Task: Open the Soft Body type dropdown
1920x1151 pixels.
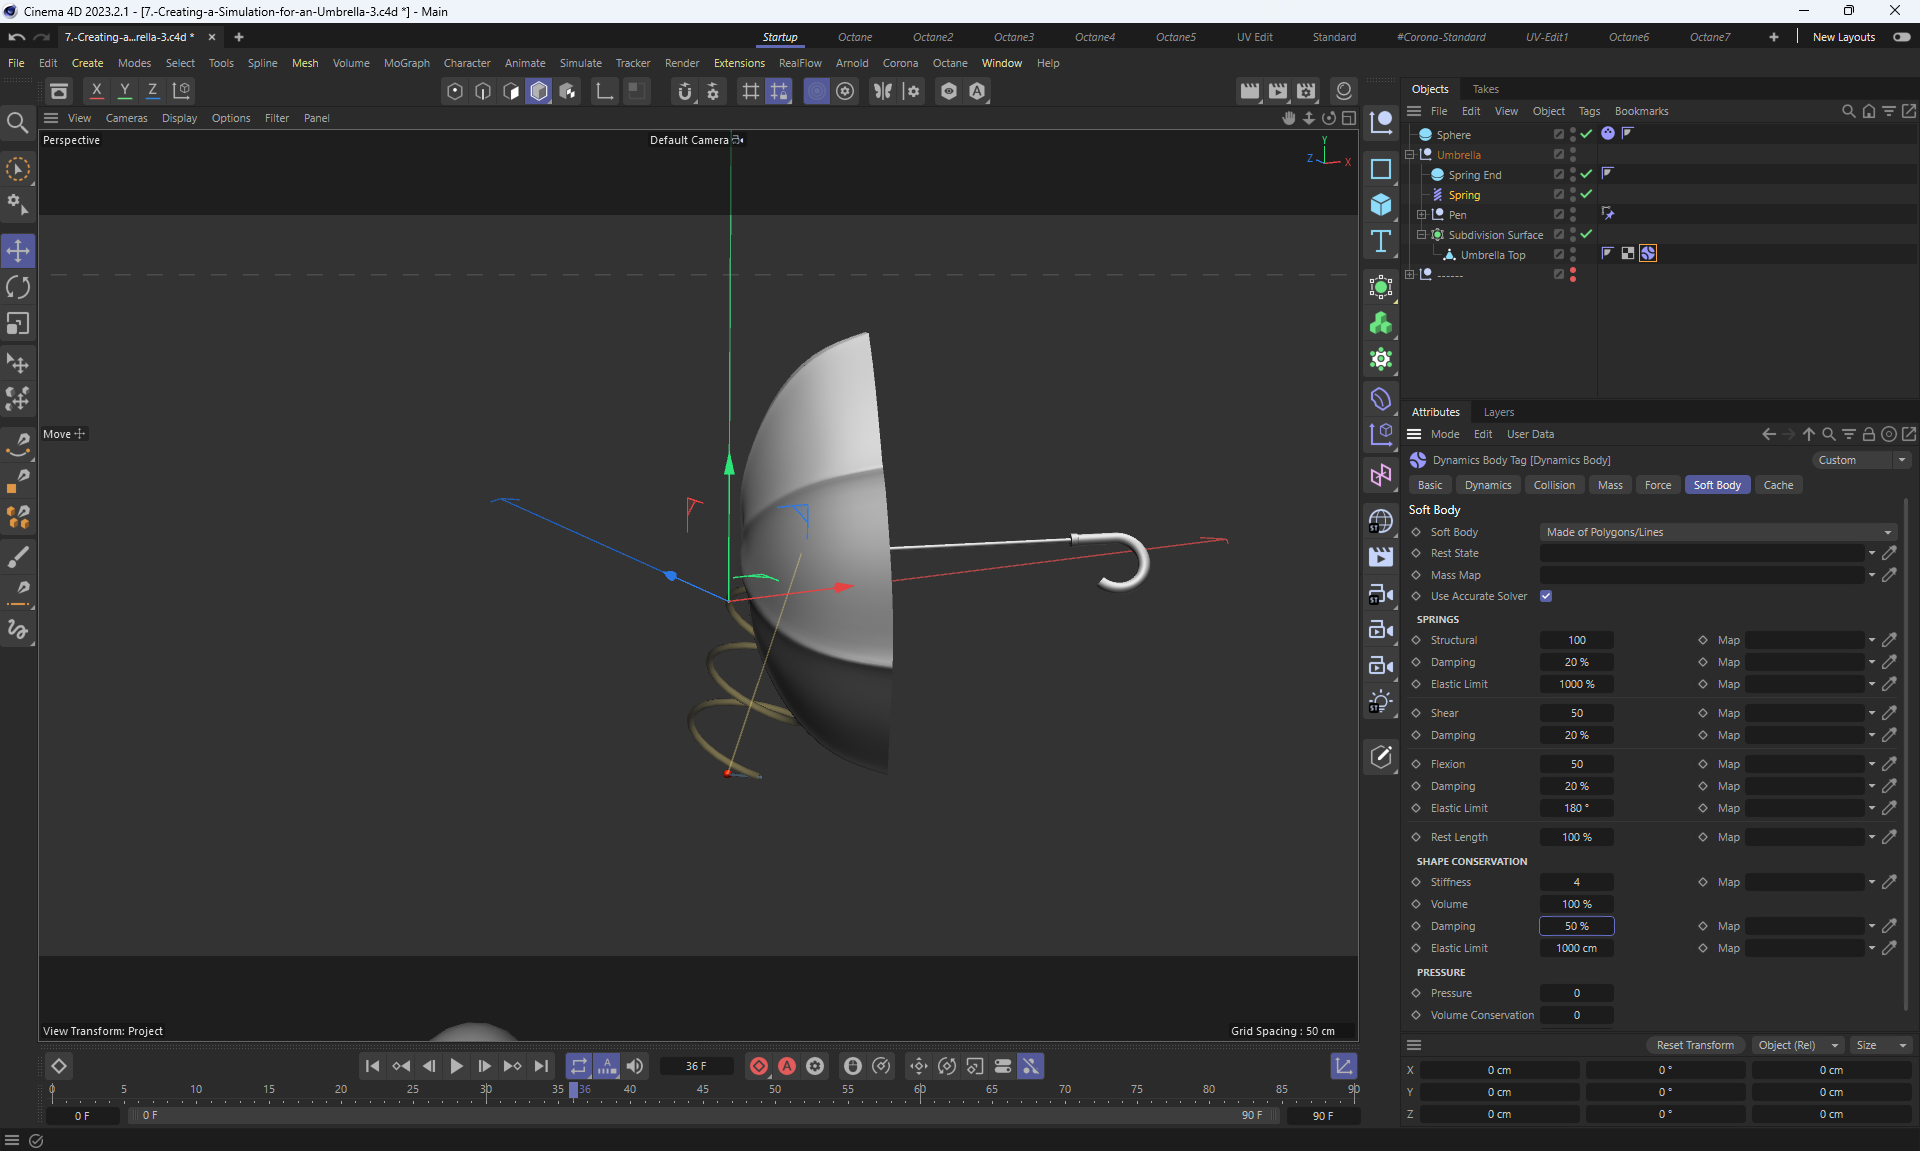Action: pyautogui.click(x=1716, y=532)
